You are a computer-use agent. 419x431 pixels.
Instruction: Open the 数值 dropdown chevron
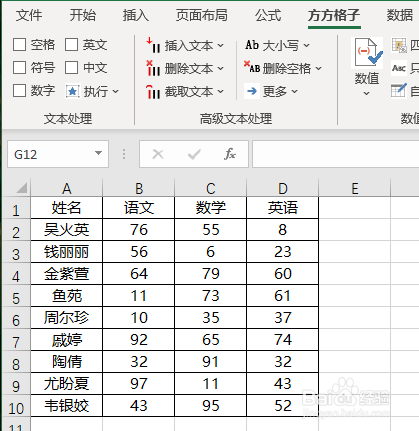pos(367,94)
